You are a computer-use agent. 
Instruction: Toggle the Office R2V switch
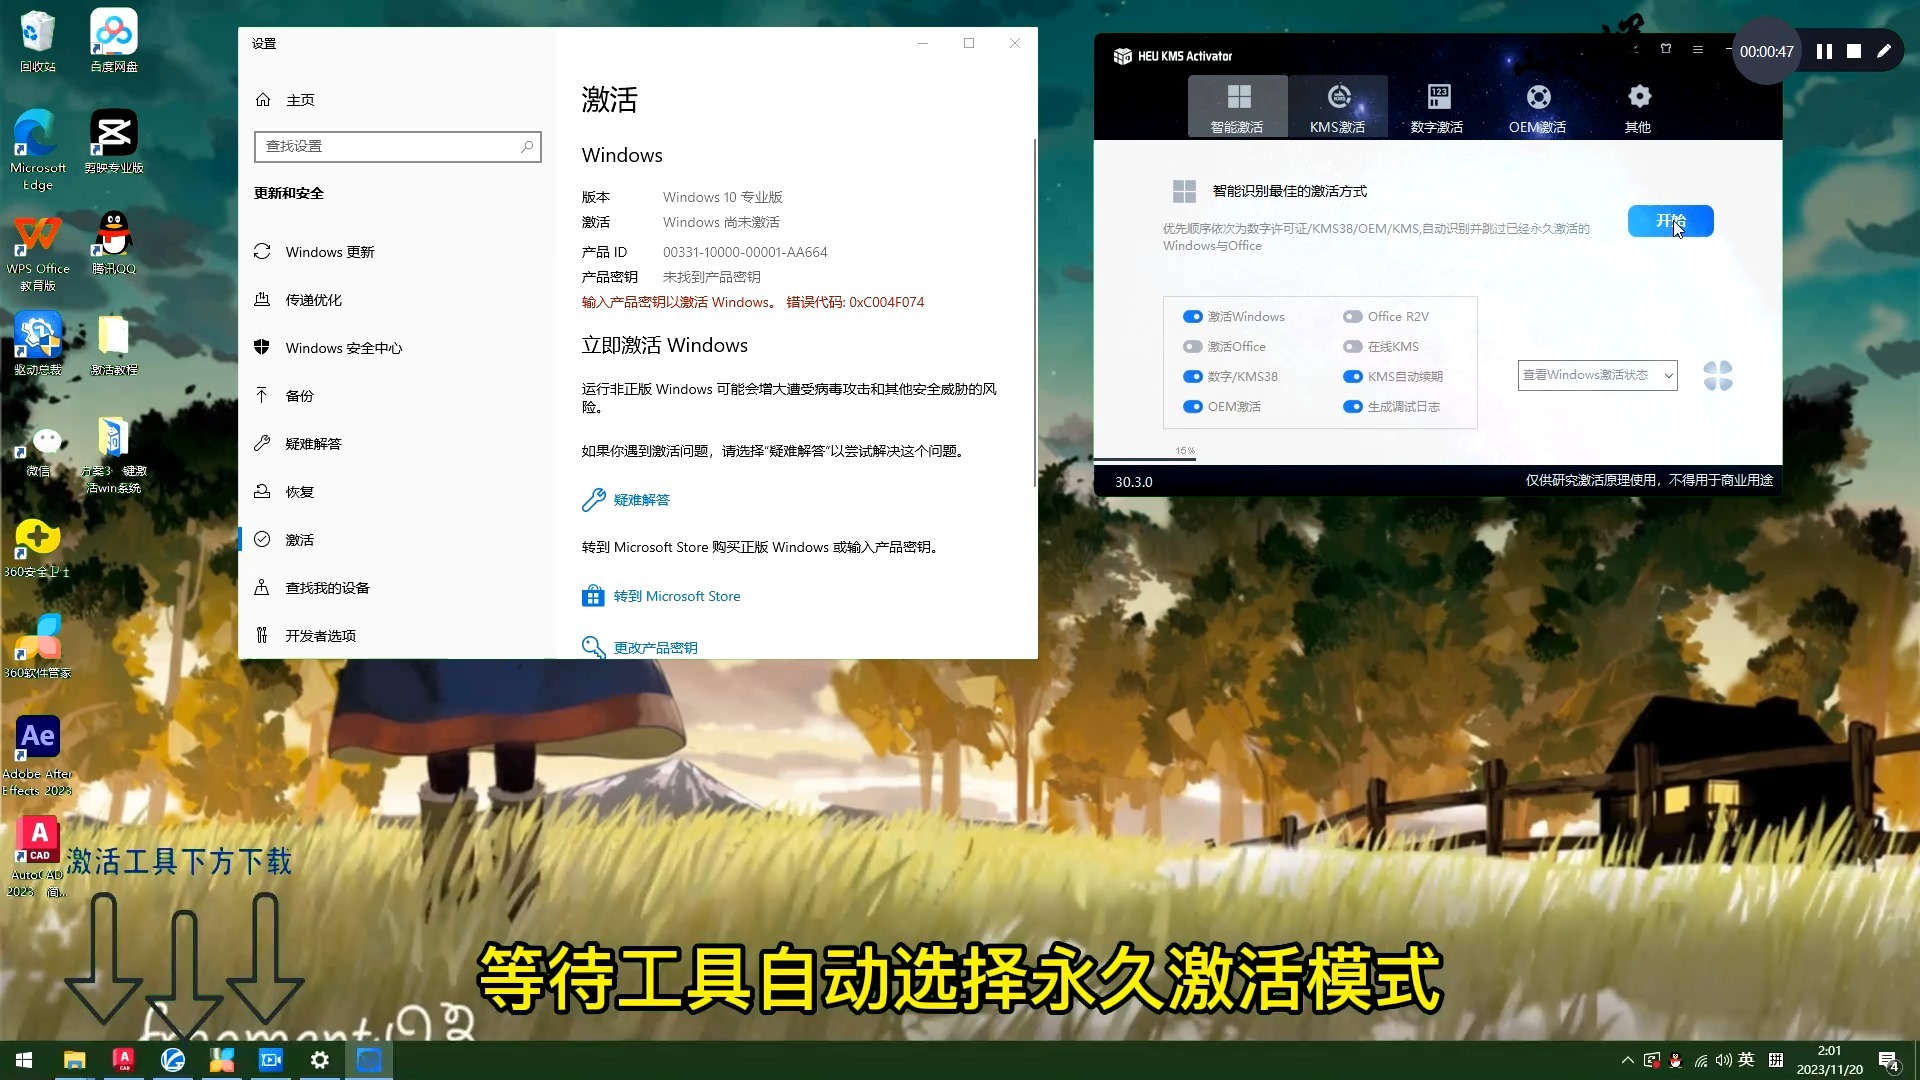(1353, 317)
